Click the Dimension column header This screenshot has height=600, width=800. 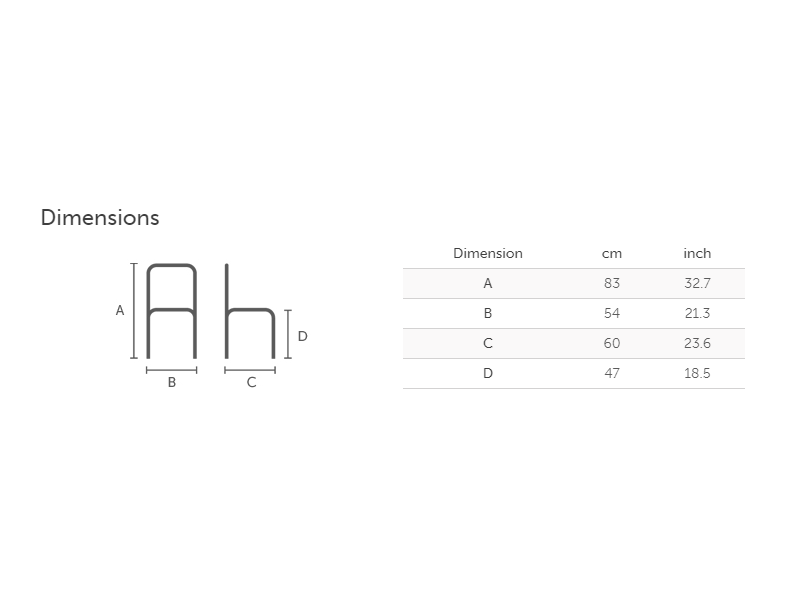click(x=488, y=253)
